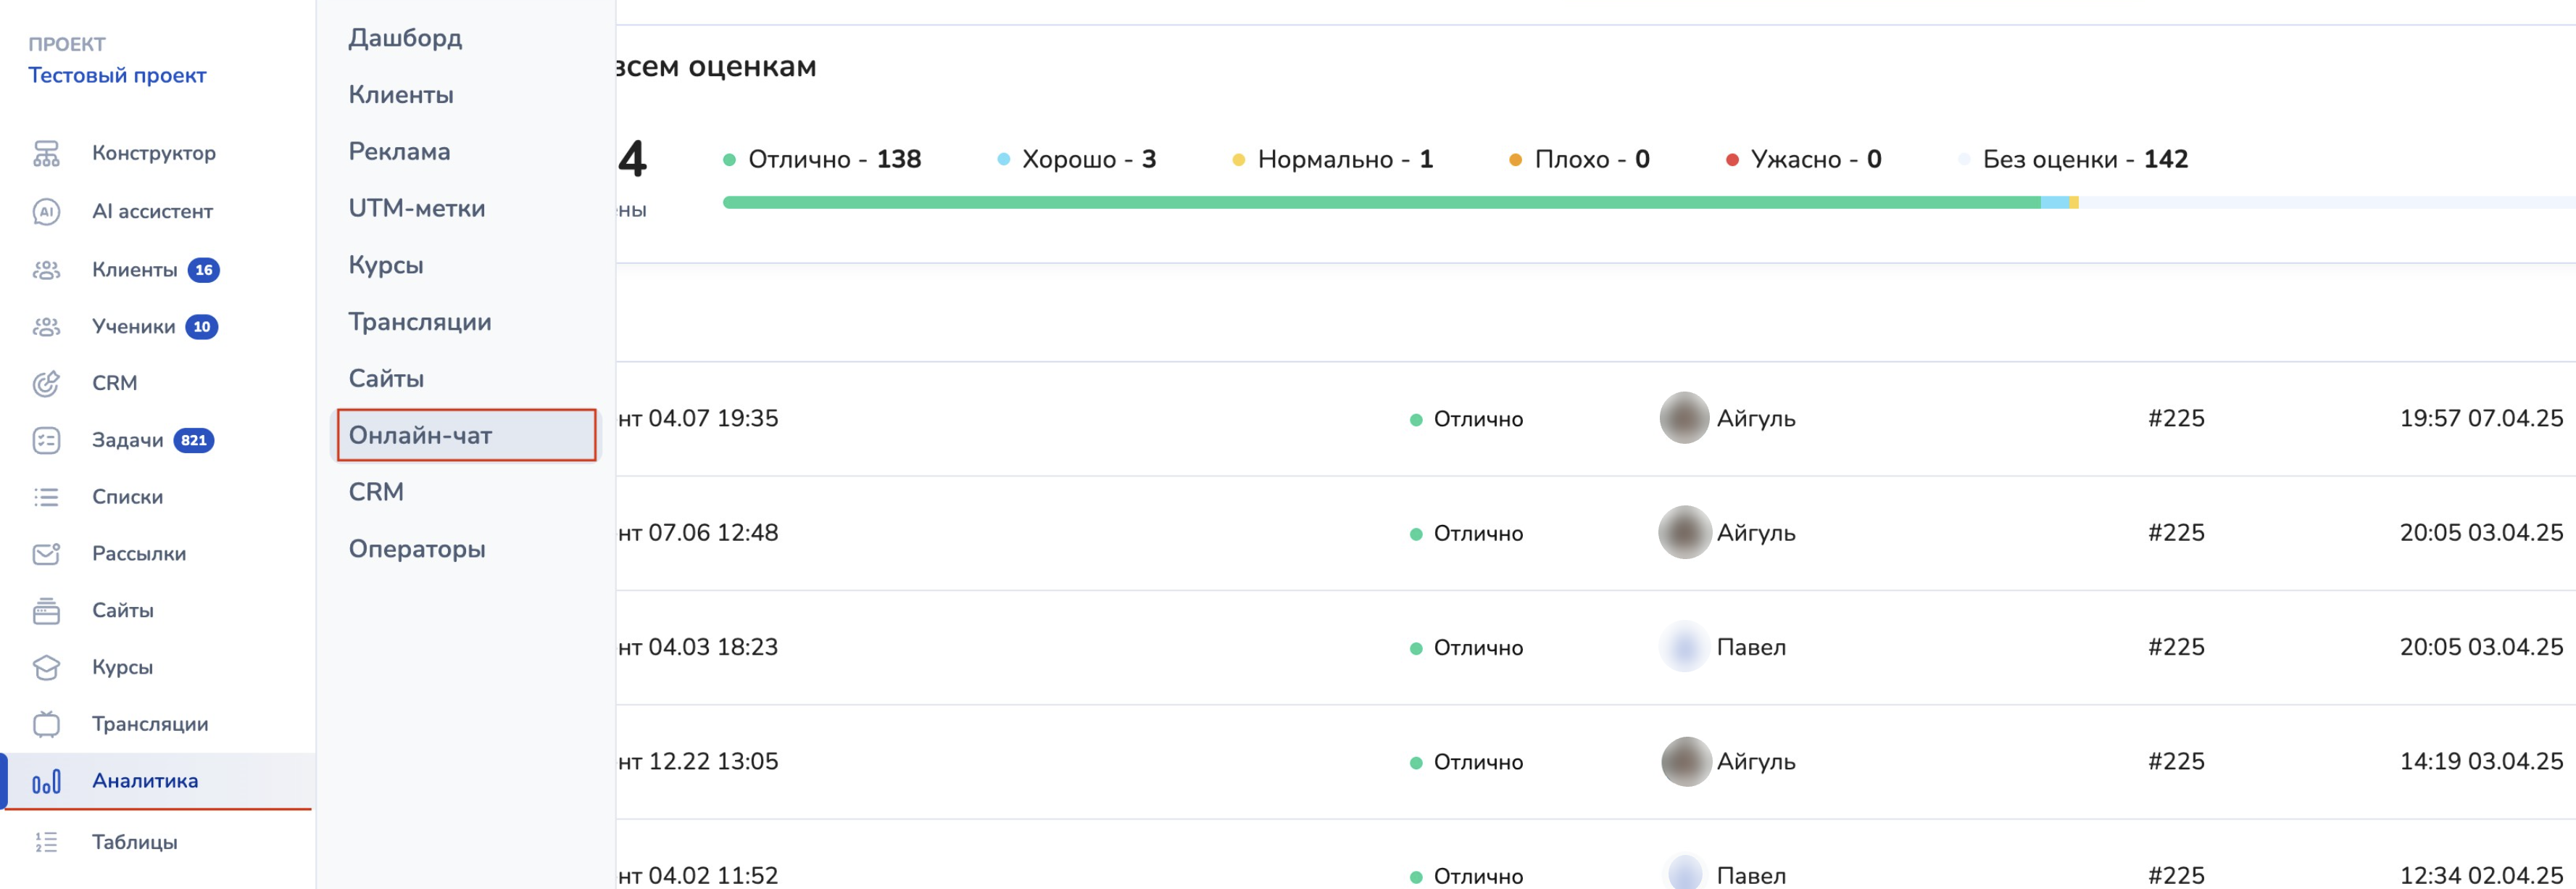
Task: Click the CRM target icon
Action: click(x=46, y=383)
